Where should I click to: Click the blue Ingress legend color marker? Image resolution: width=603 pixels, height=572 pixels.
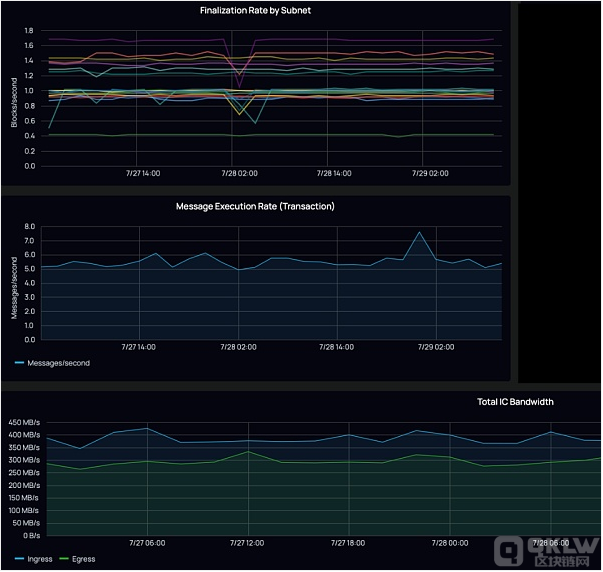pyautogui.click(x=19, y=559)
